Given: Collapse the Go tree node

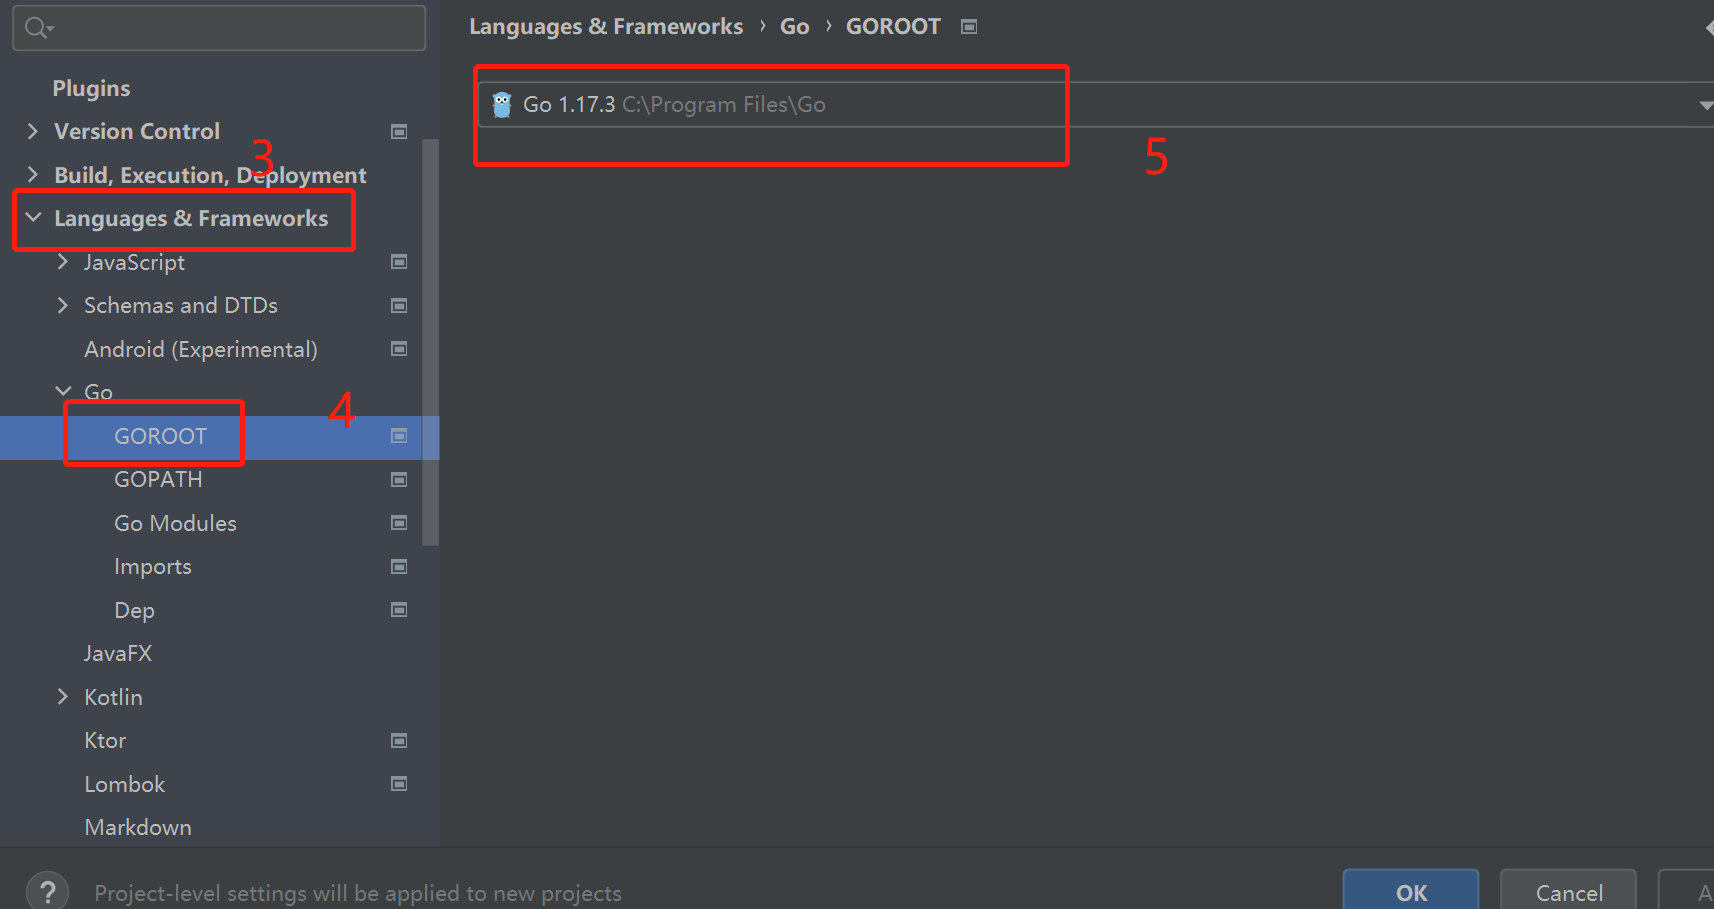Looking at the screenshot, I should pyautogui.click(x=63, y=391).
